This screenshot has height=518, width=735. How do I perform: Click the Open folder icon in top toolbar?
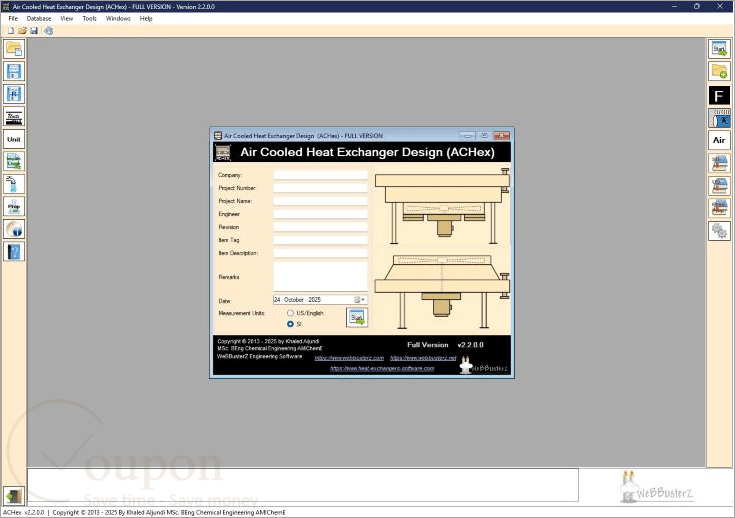22,31
